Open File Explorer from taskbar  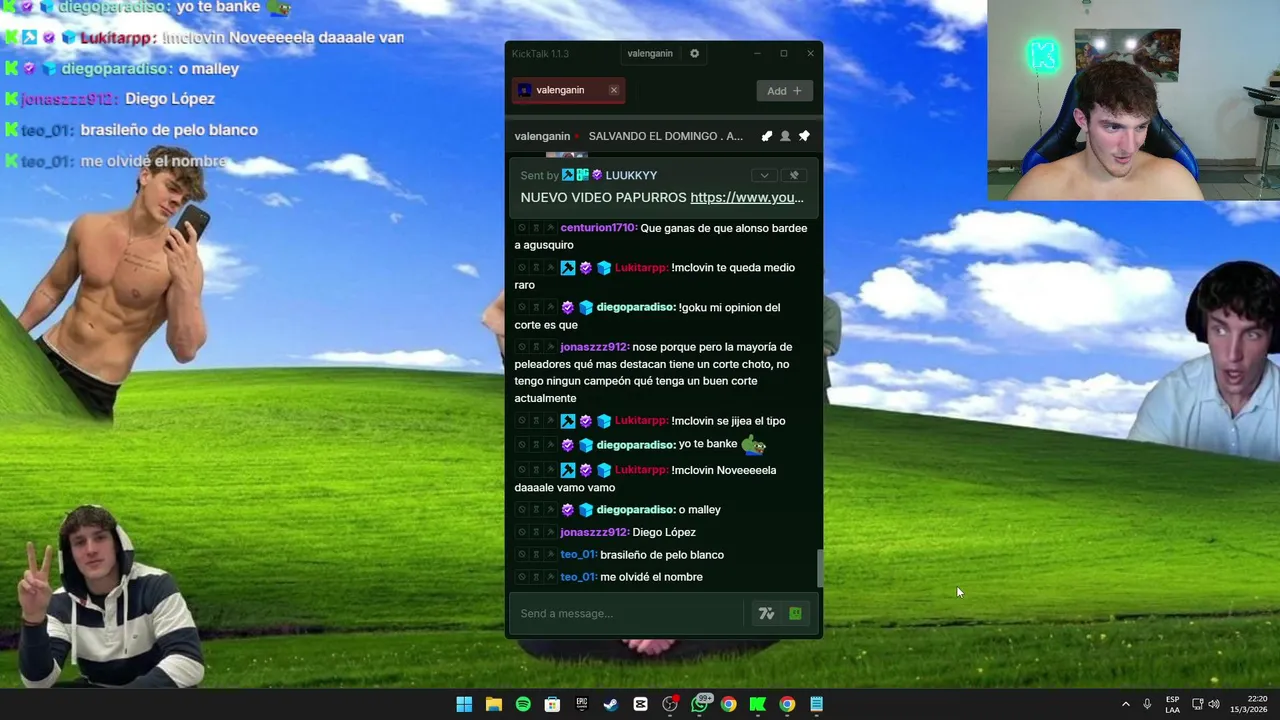(x=493, y=704)
